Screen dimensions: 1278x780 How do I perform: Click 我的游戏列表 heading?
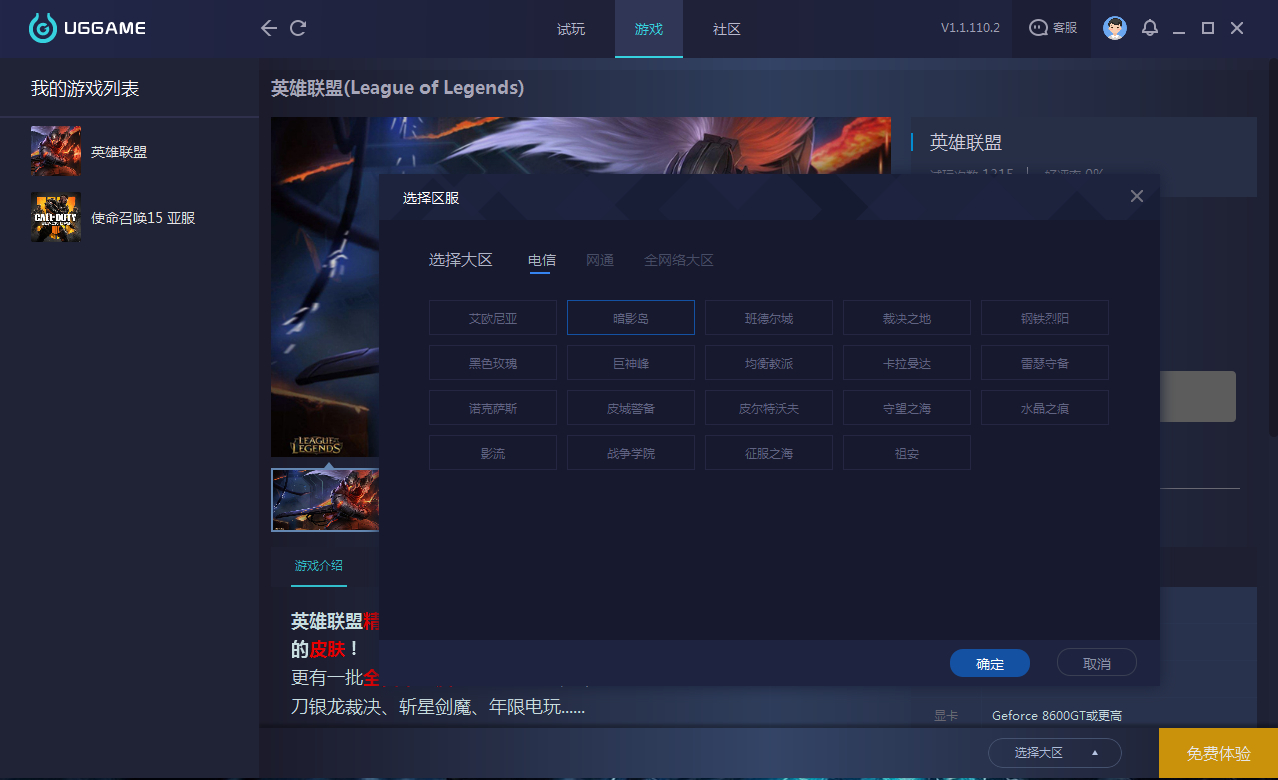coord(85,89)
